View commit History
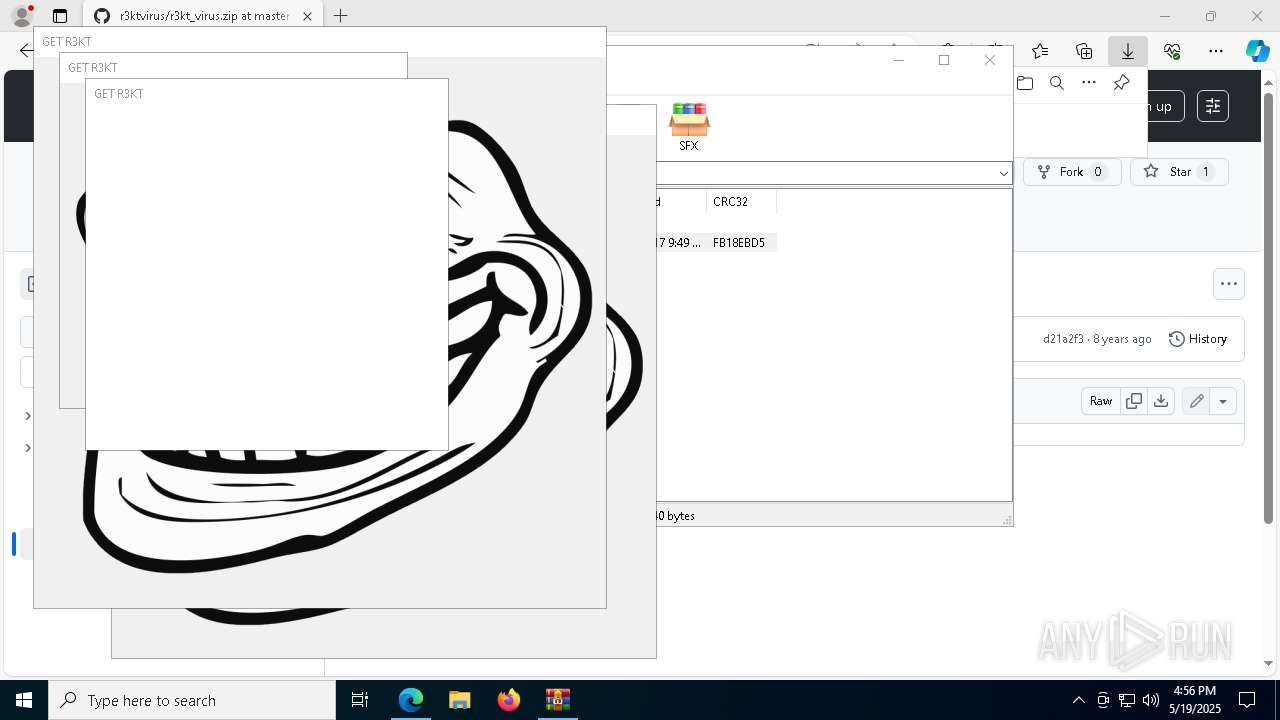This screenshot has width=1280, height=720. [1198, 339]
